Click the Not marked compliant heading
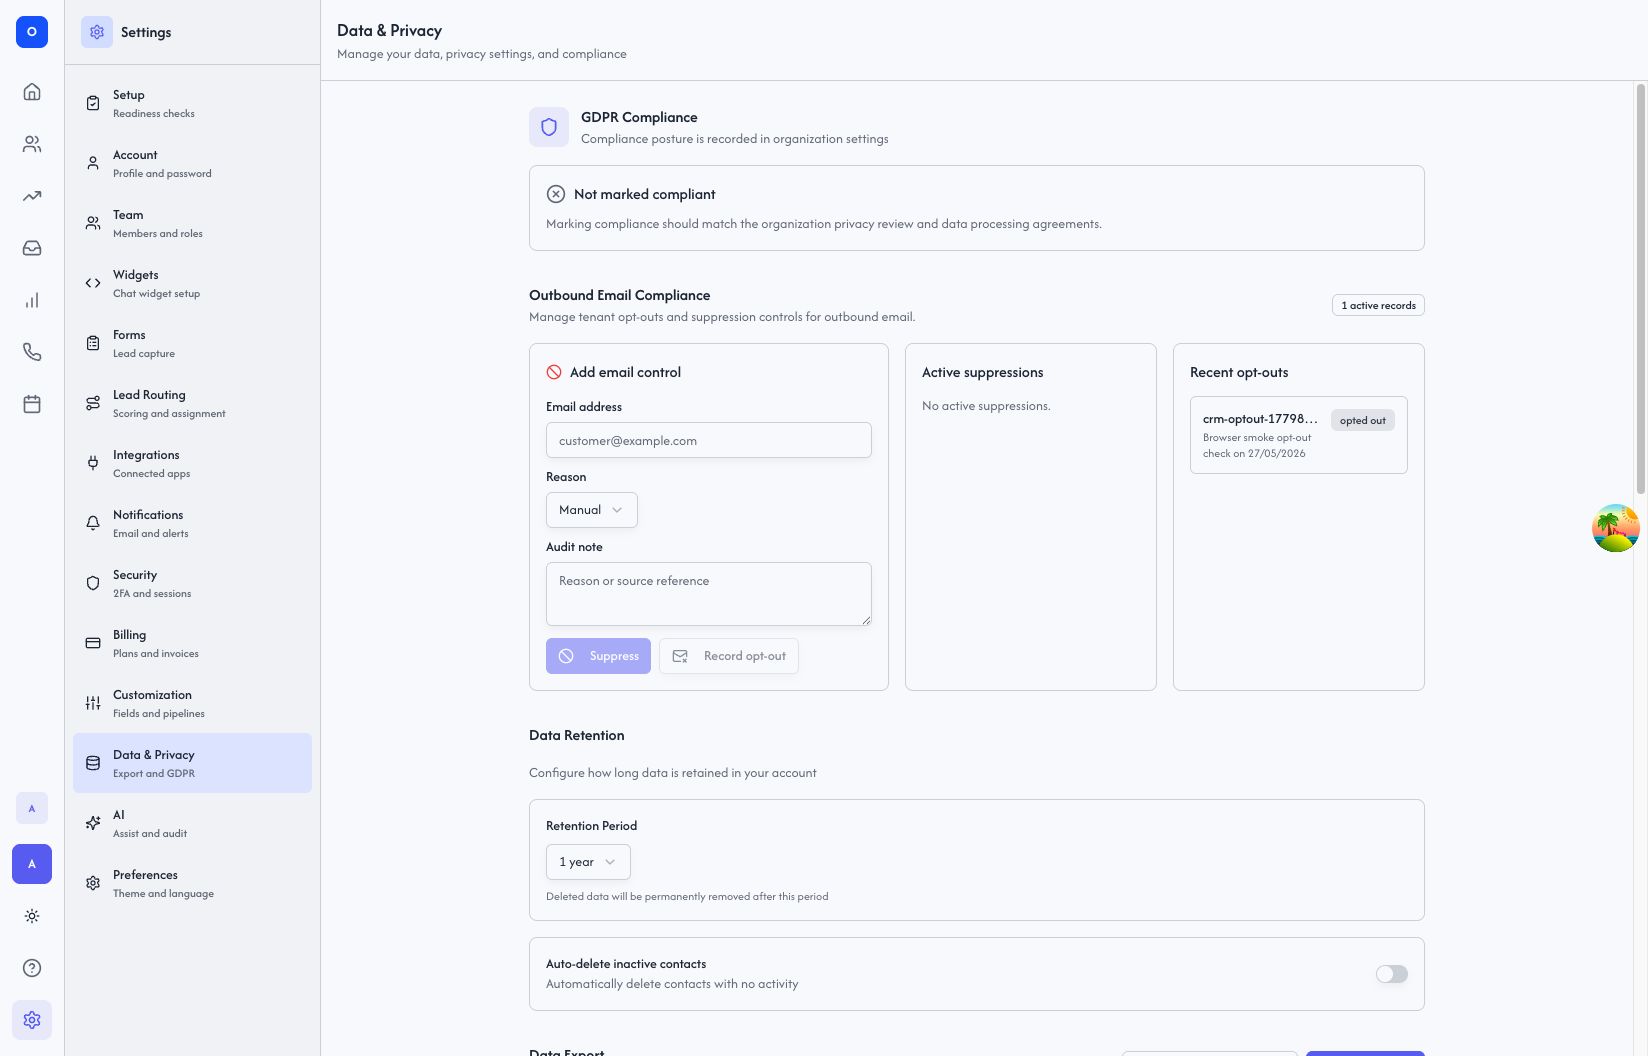 (x=645, y=194)
